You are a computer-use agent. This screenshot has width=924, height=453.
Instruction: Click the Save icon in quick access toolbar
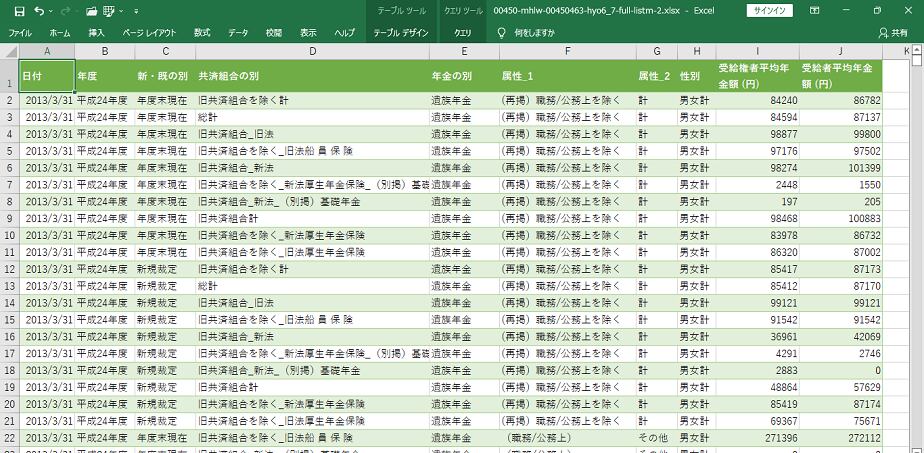[19, 11]
